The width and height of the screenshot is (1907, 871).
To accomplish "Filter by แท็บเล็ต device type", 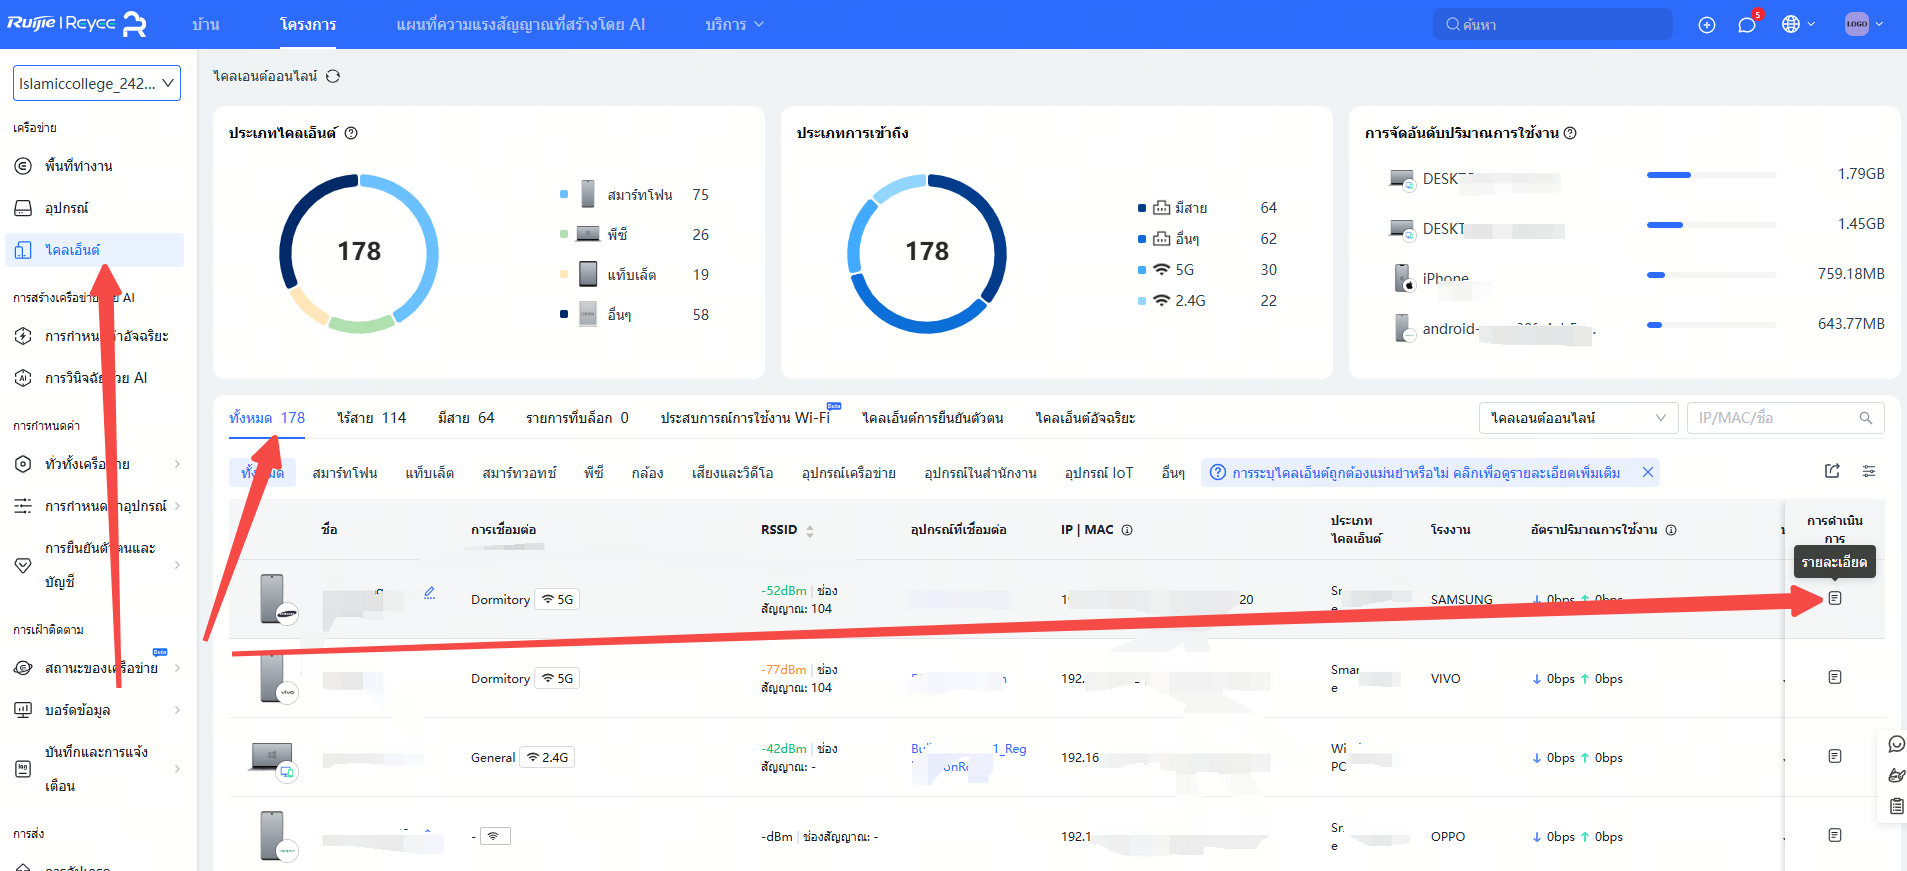I will tap(429, 473).
